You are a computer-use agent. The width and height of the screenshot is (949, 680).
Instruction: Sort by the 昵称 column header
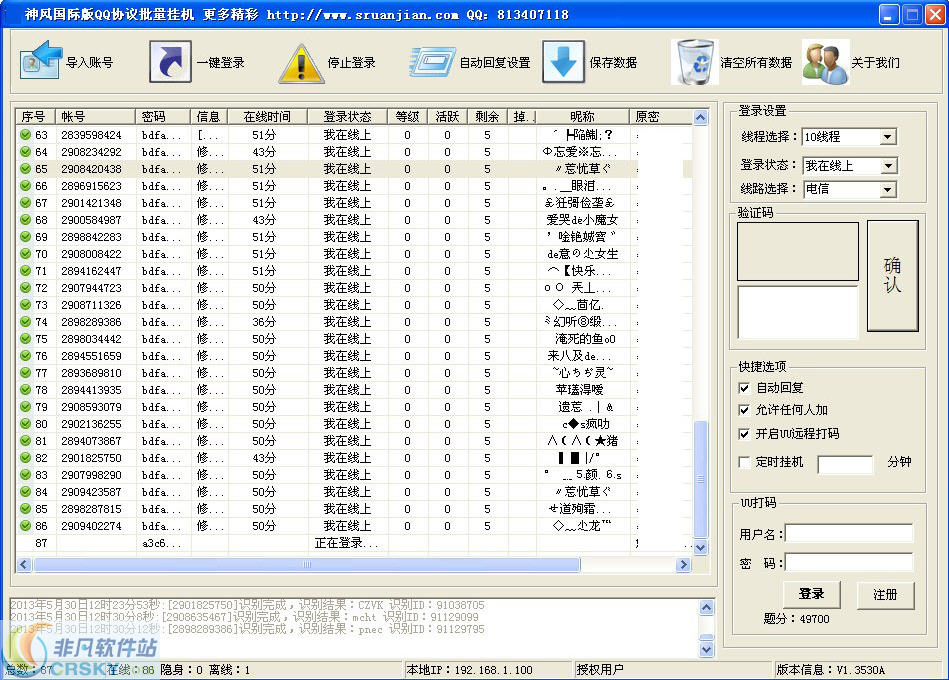[x=582, y=116]
